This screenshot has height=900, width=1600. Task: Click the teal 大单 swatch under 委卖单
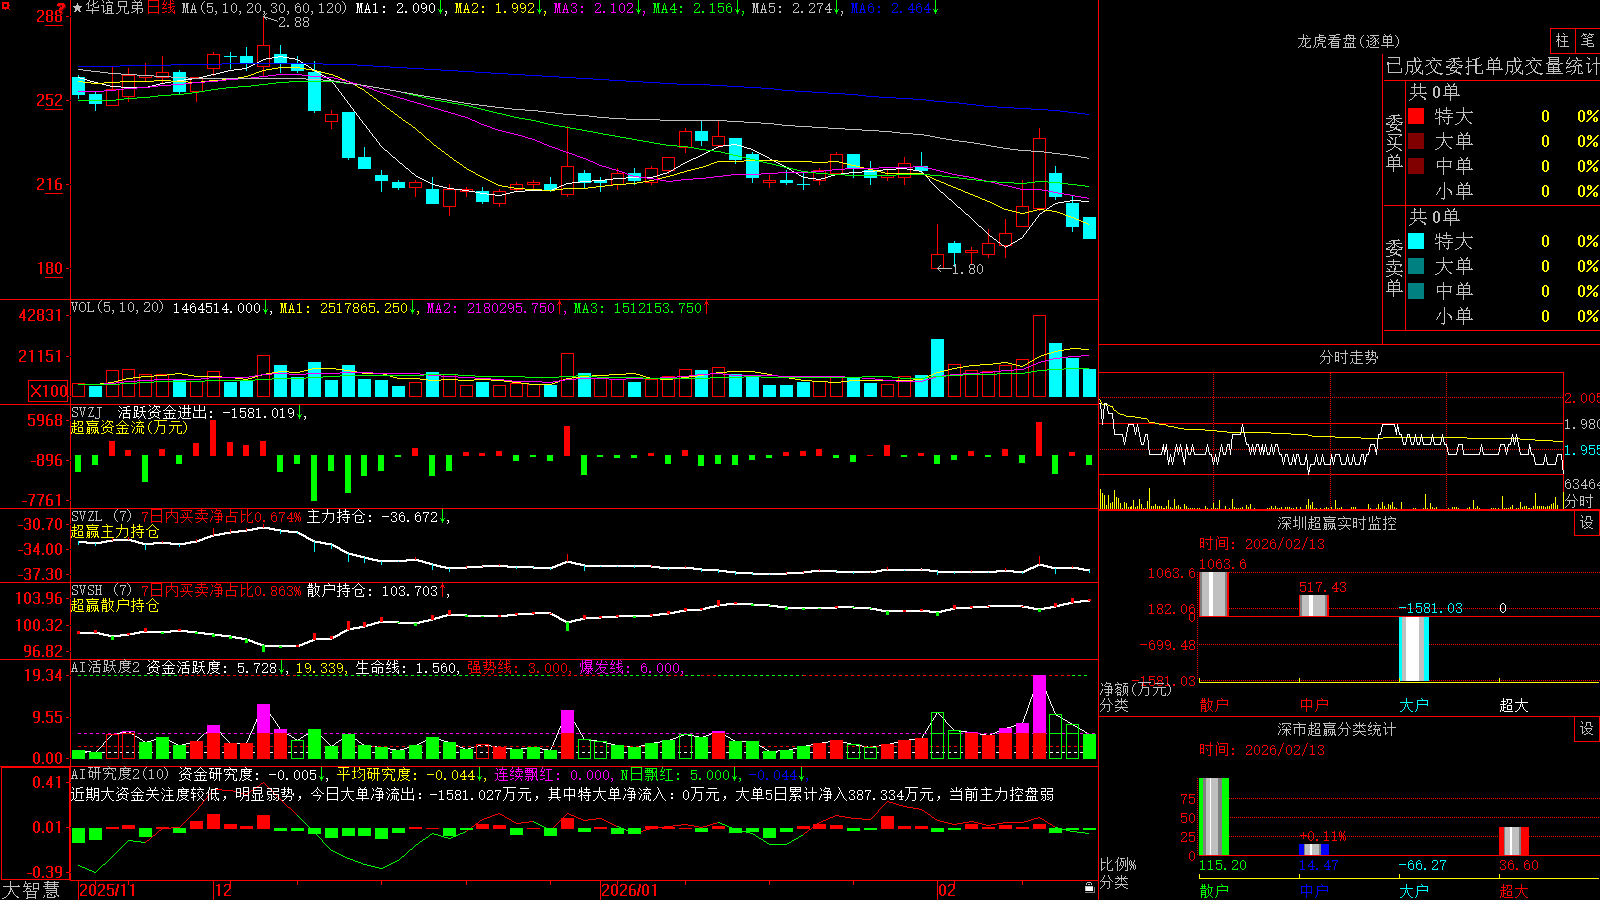[x=1416, y=266]
